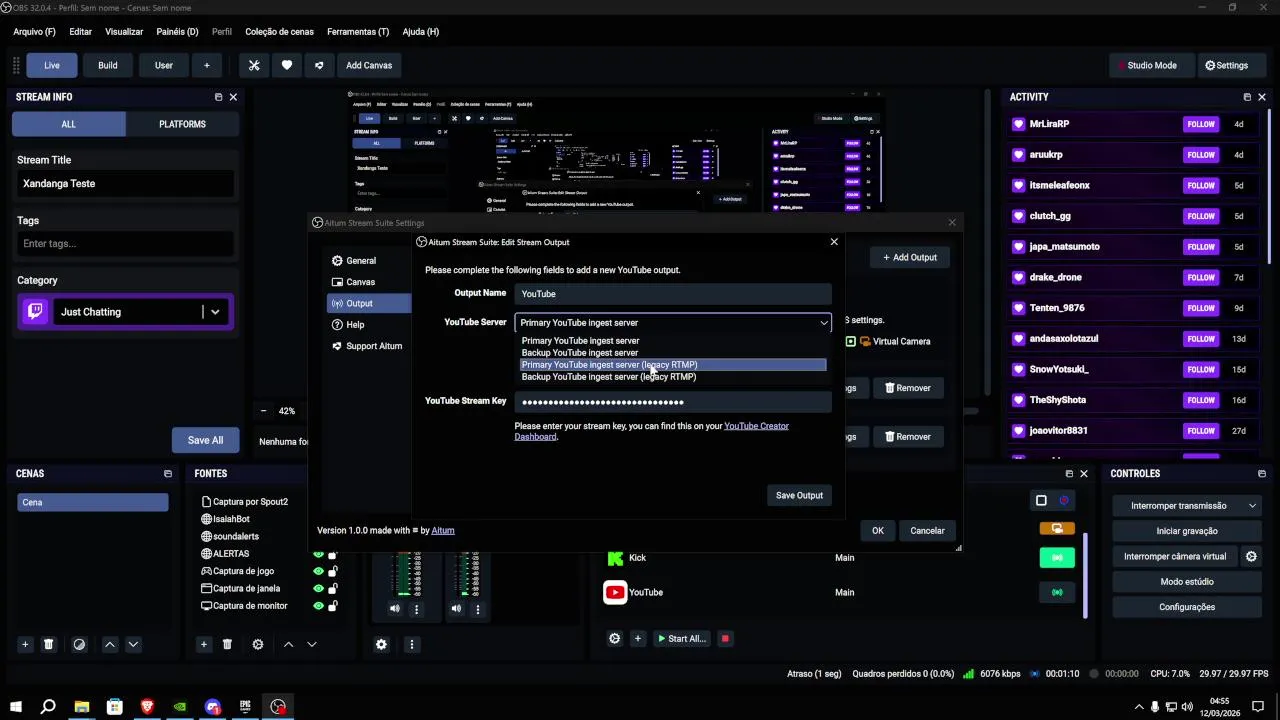The width and height of the screenshot is (1280, 720).
Task: Open Epic Games launcher from taskbar
Action: click(245, 707)
